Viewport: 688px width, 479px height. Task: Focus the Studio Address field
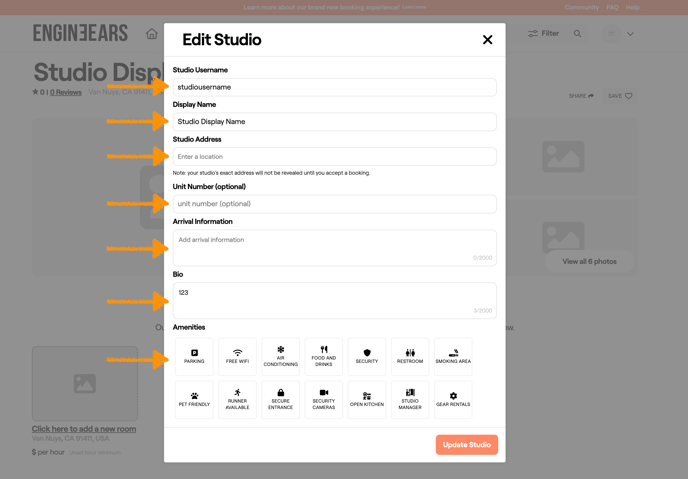(x=334, y=157)
